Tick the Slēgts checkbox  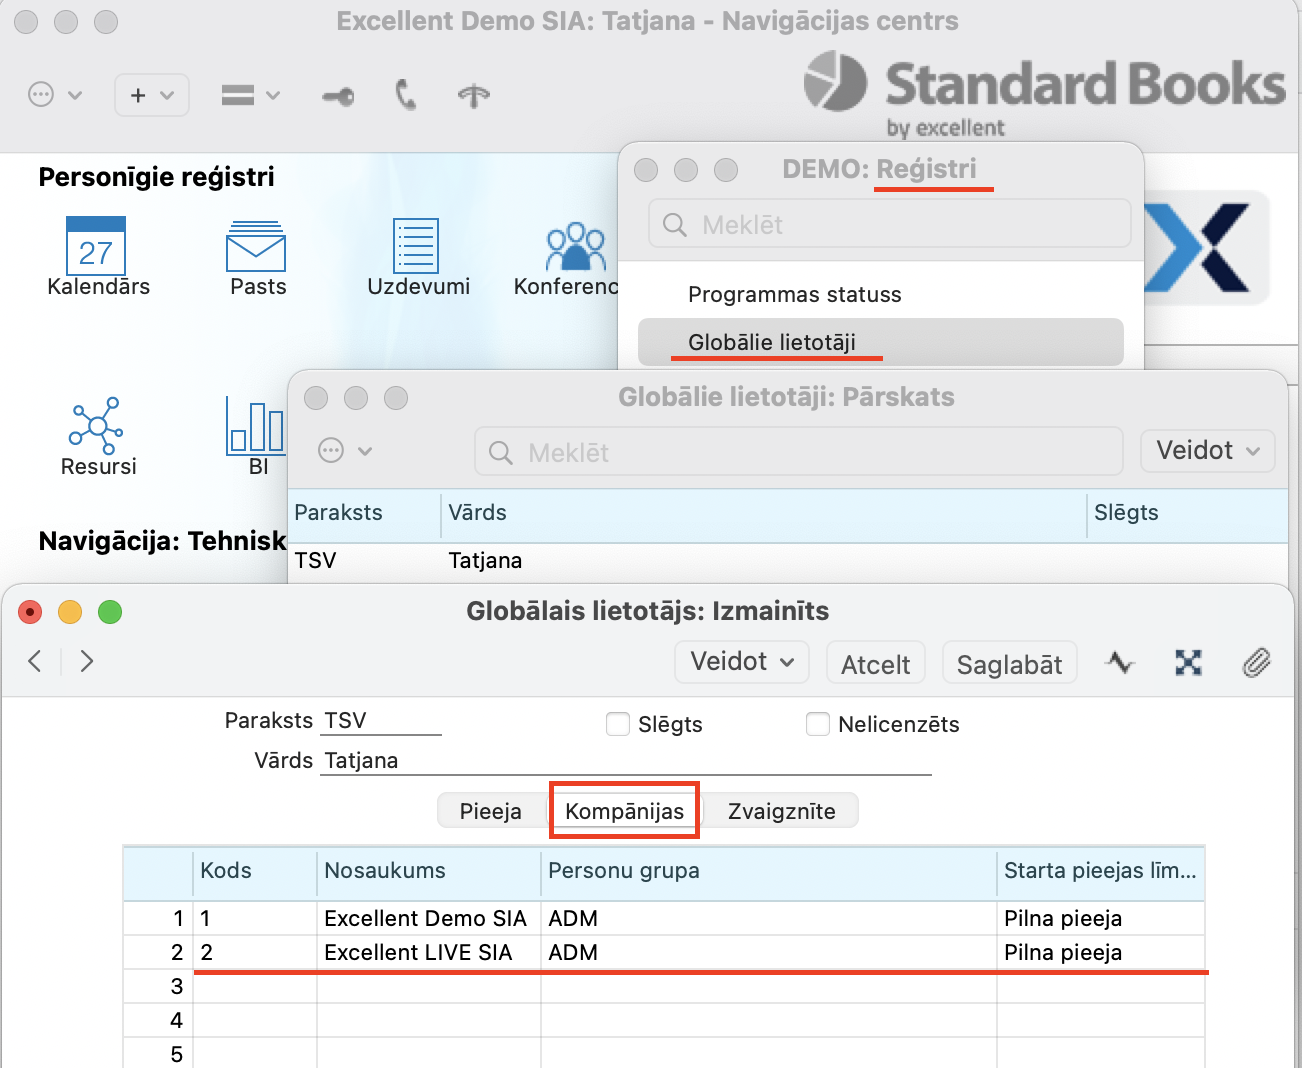(x=618, y=724)
